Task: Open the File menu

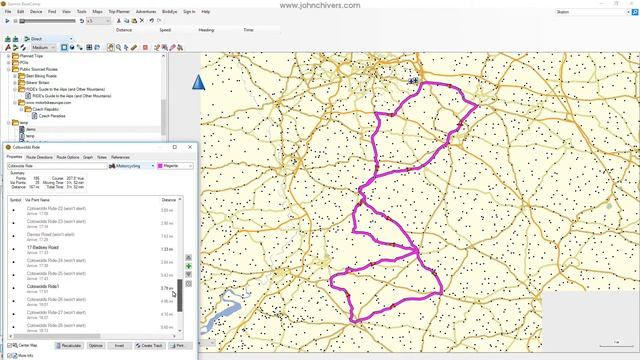Action: [8, 12]
